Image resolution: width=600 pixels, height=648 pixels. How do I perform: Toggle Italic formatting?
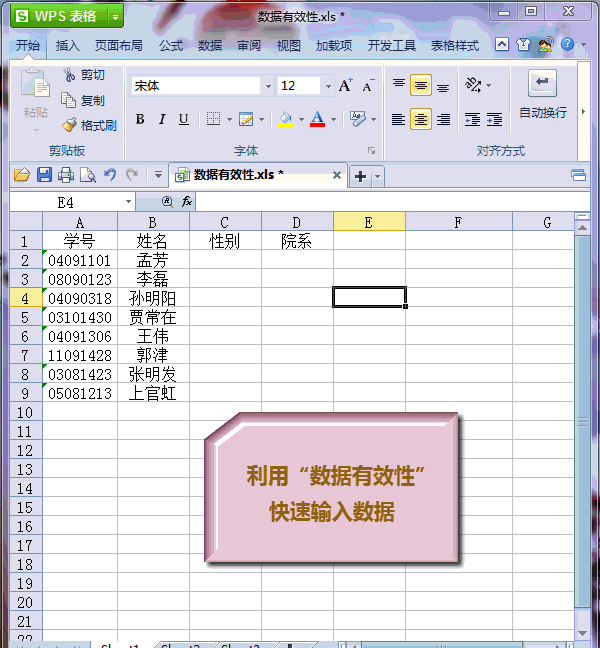[162, 119]
